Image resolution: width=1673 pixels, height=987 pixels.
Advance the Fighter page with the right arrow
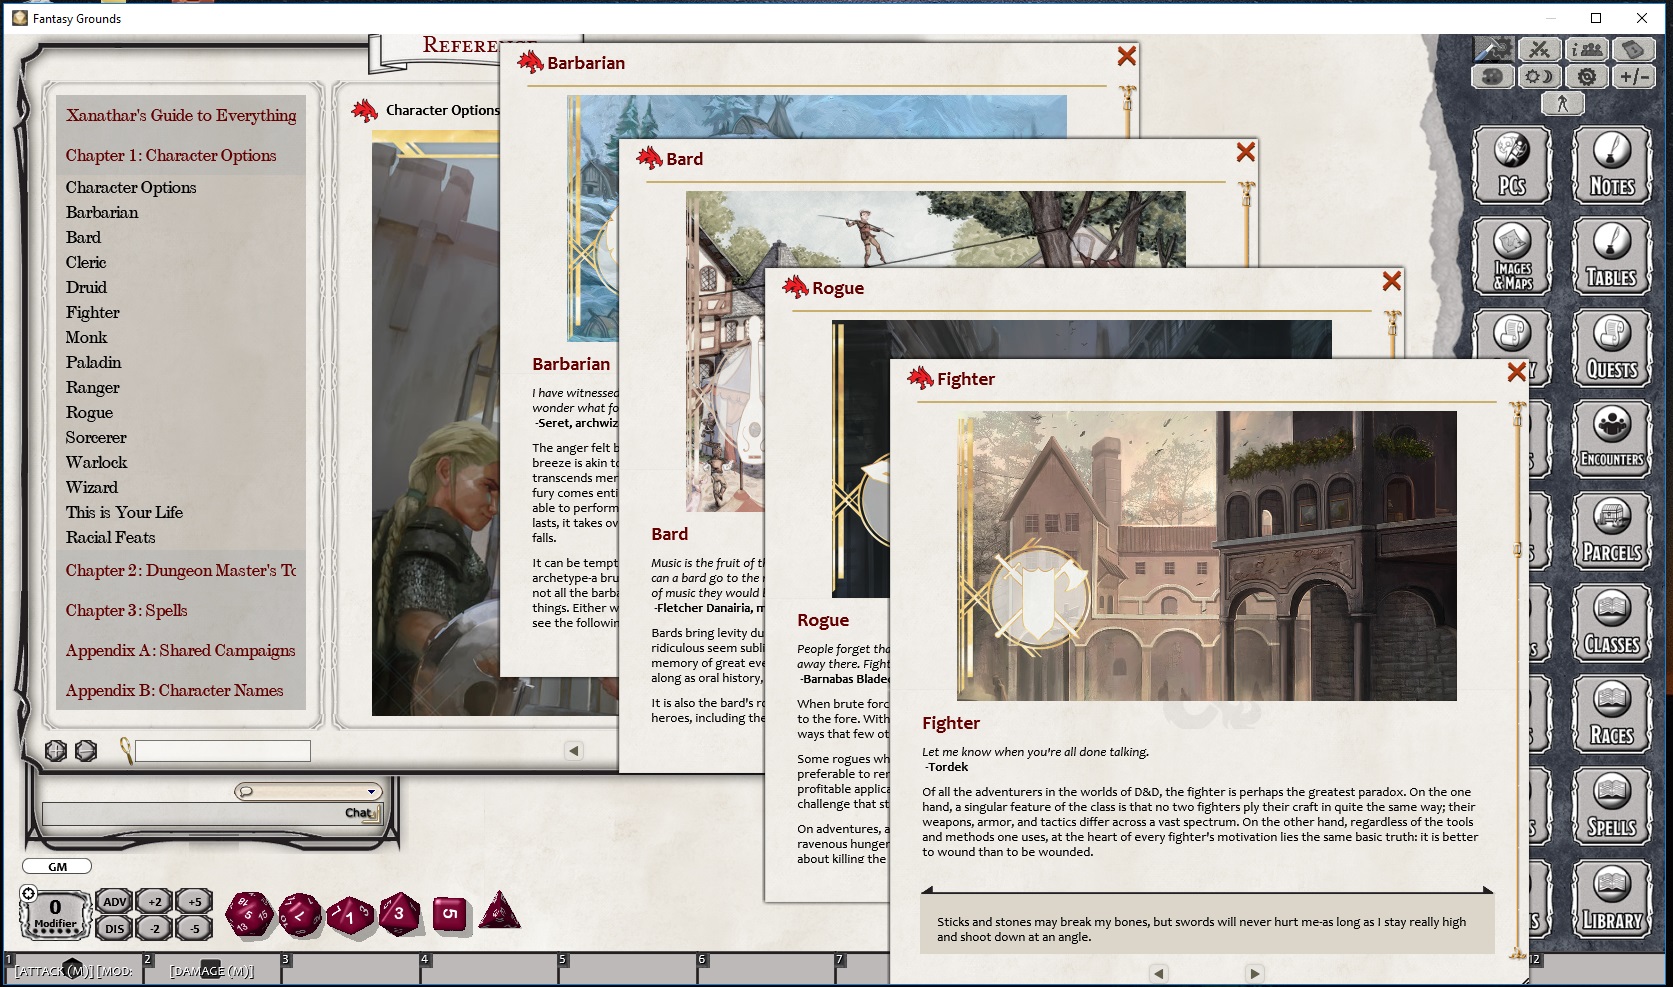1253,973
